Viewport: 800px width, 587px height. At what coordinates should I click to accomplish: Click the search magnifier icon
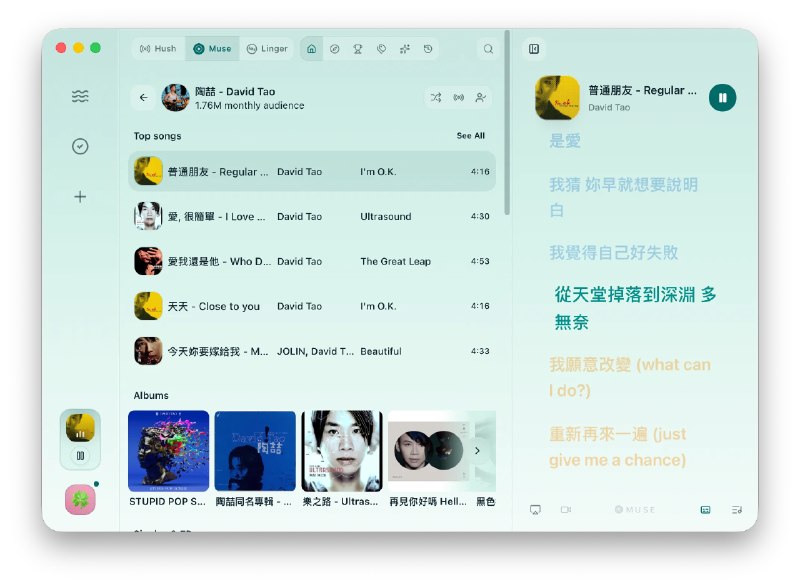488,49
